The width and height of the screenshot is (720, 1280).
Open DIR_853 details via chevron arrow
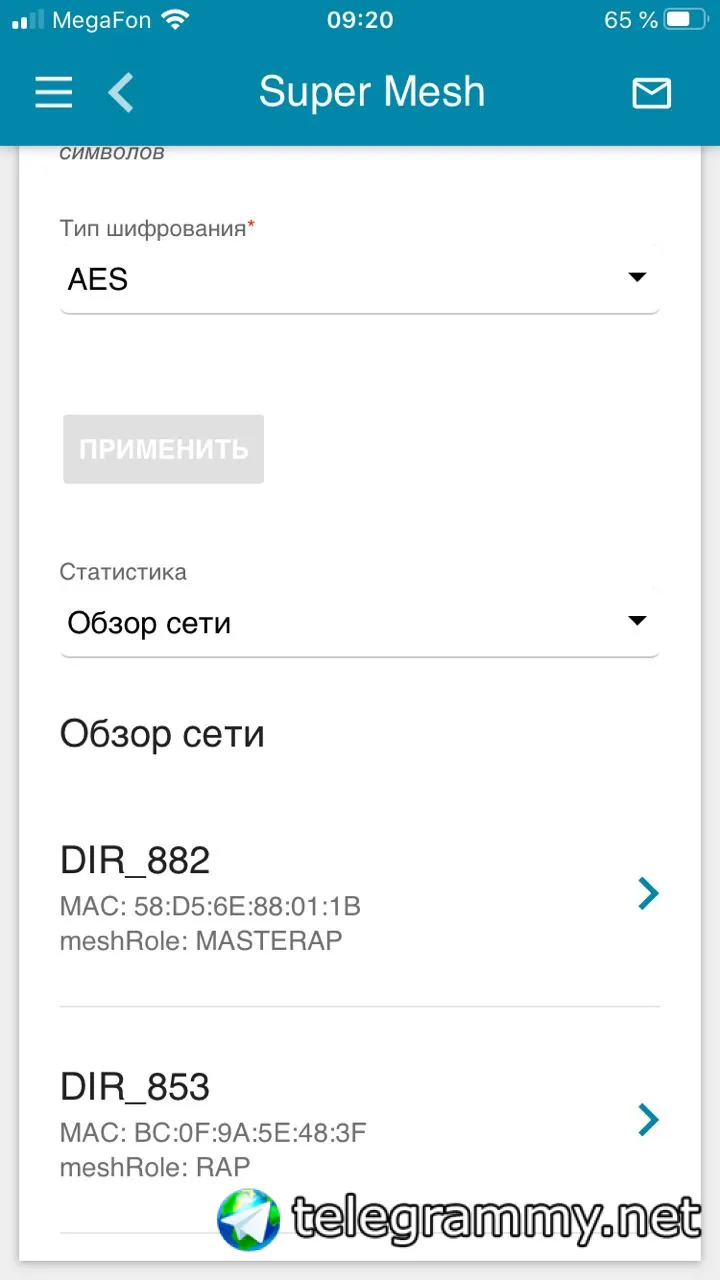649,1119
